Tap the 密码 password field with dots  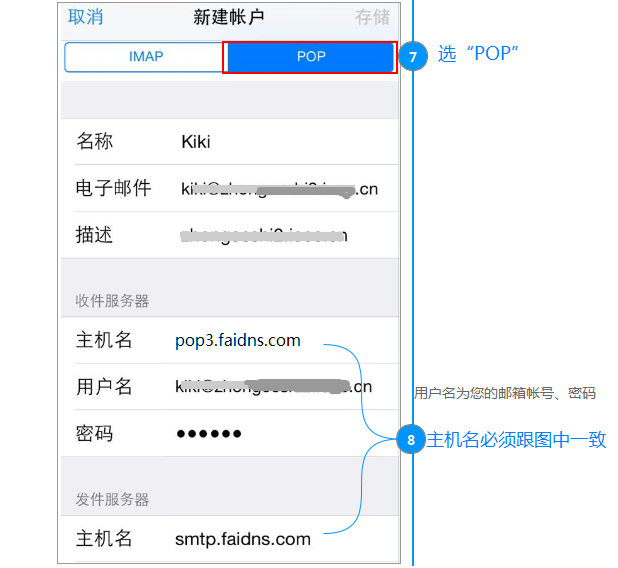pos(230,434)
